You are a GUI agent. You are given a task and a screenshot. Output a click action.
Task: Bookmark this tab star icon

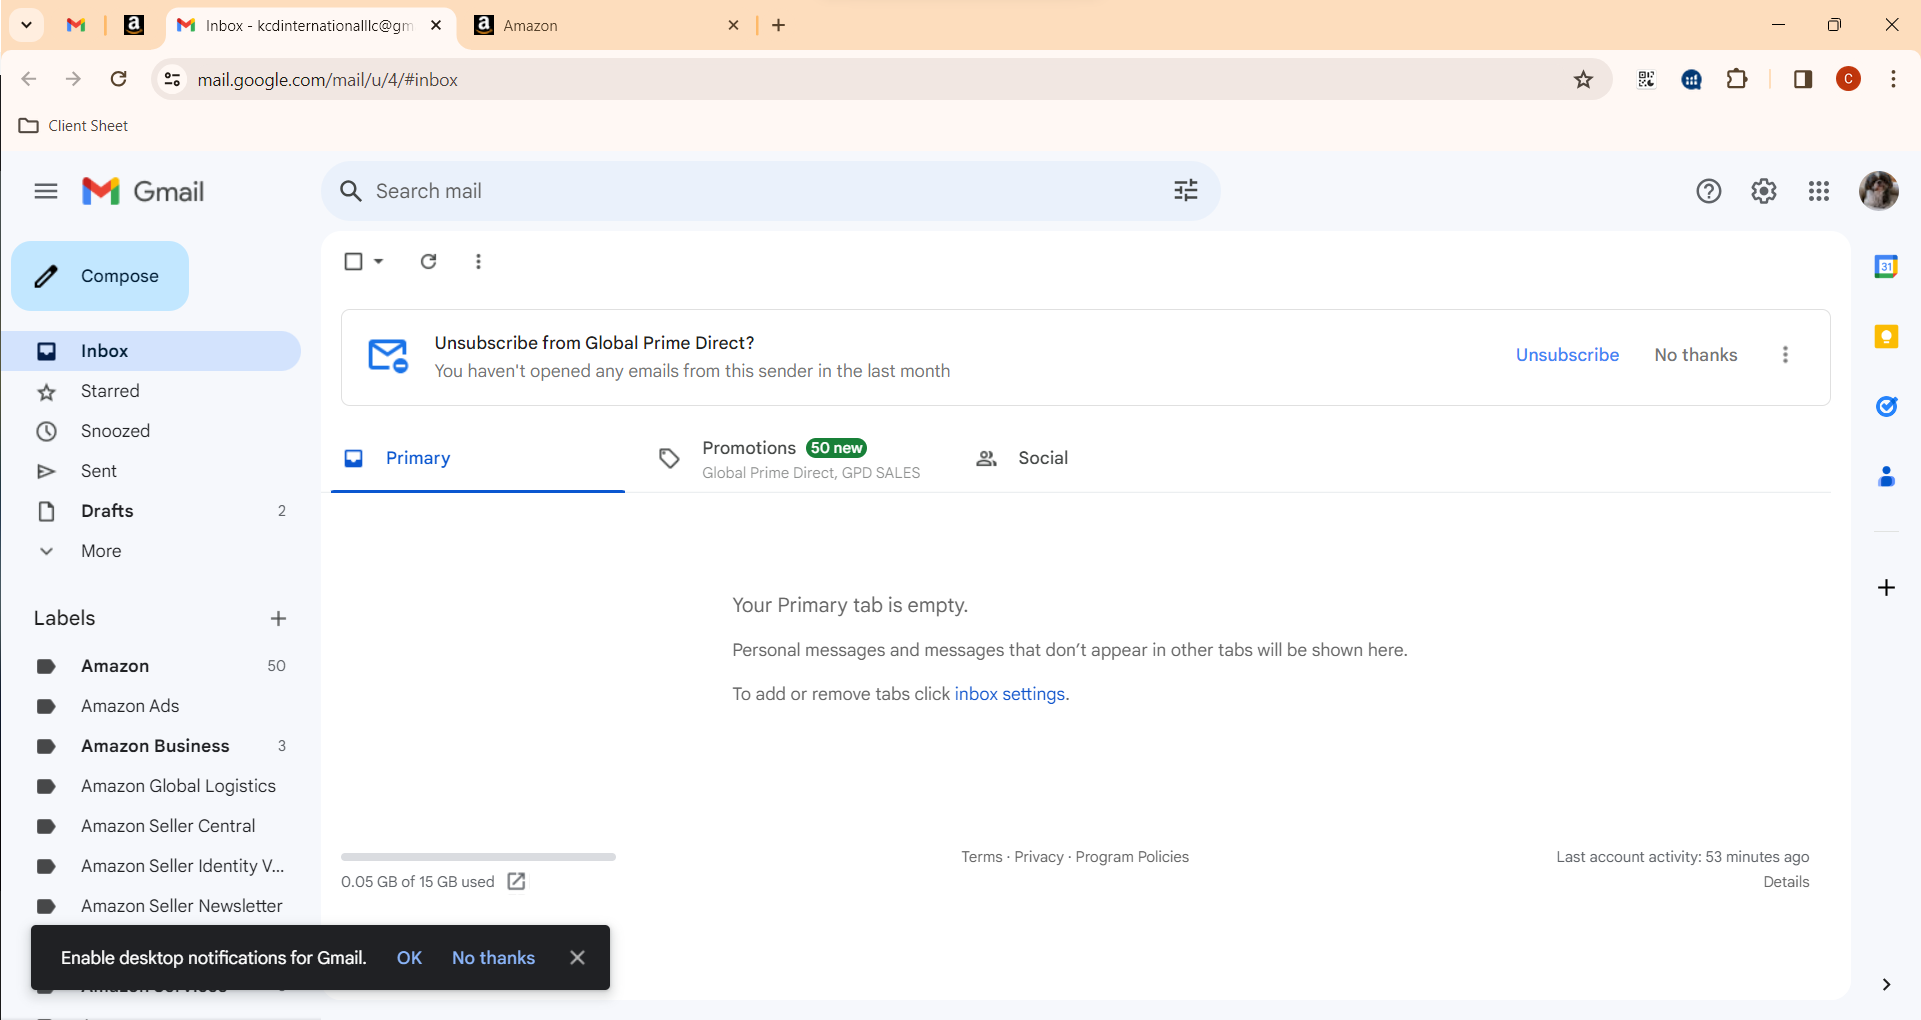pos(1583,79)
